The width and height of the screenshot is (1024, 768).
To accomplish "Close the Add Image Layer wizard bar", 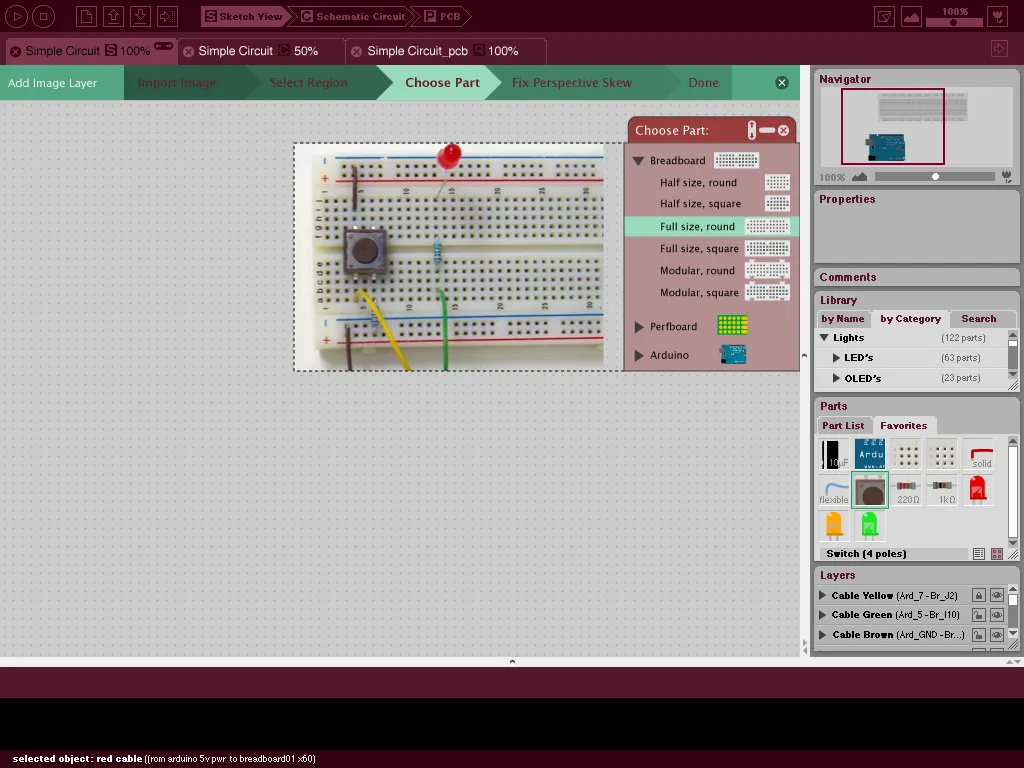I will point(782,83).
